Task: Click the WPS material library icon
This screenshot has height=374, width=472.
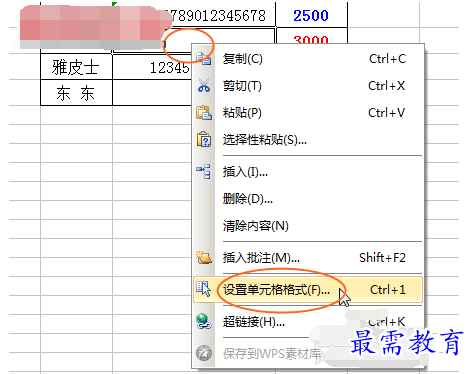Action: tap(204, 353)
